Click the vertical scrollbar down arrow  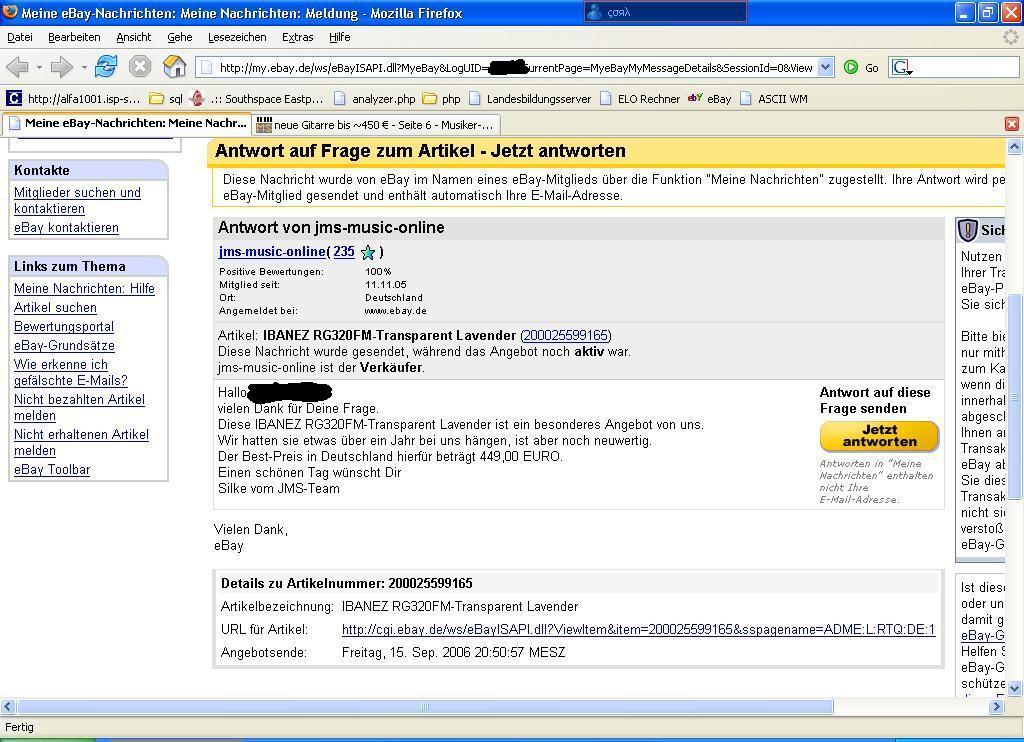point(1014,688)
